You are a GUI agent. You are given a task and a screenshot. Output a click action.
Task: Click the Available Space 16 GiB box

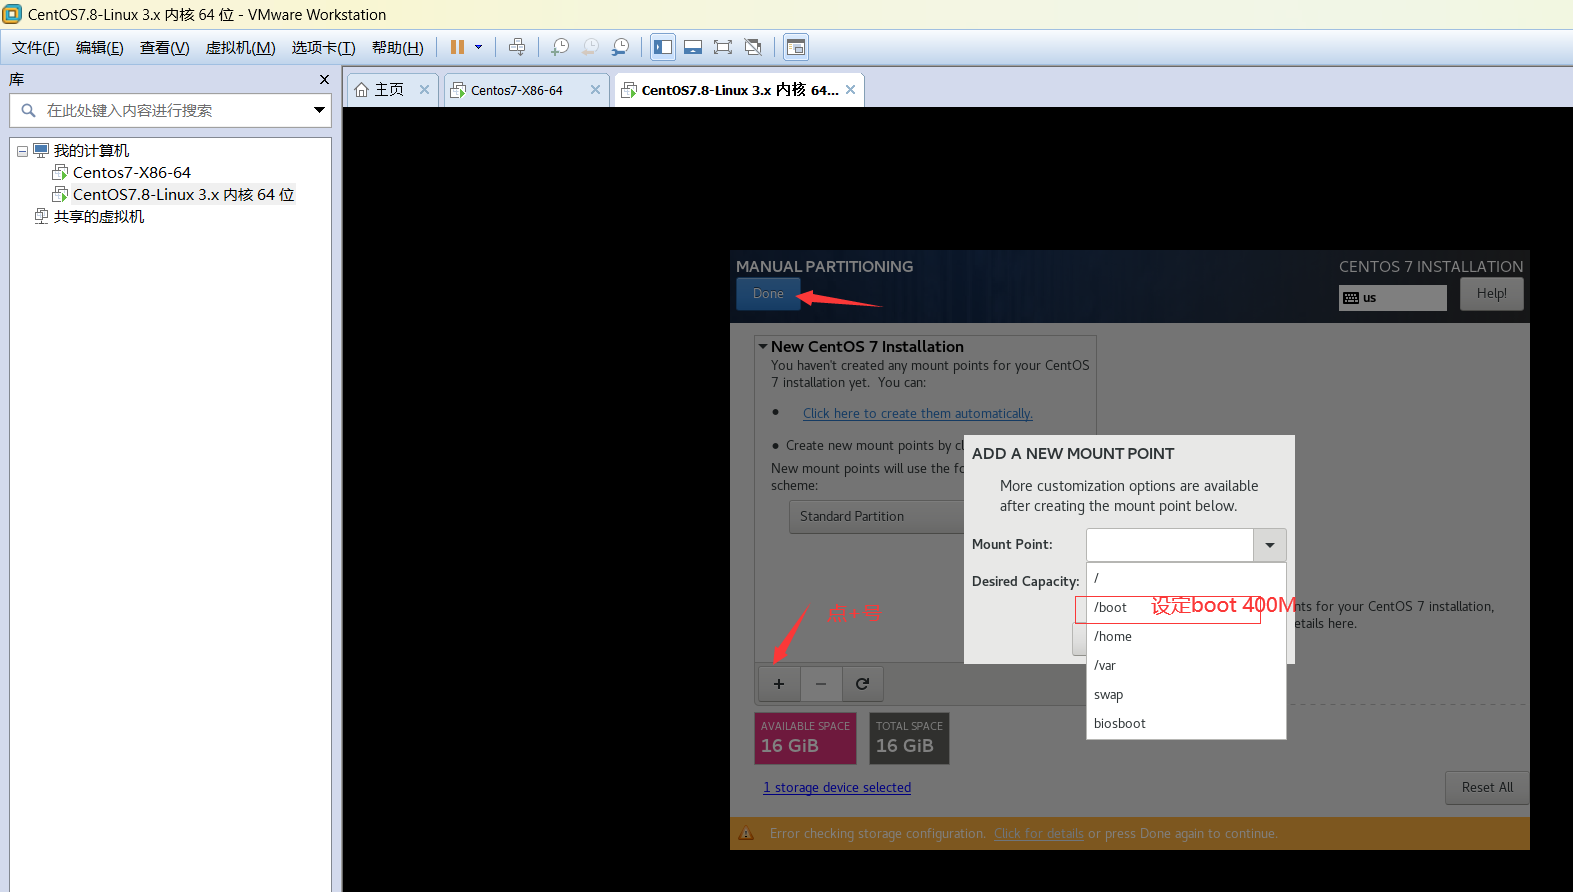coord(805,738)
